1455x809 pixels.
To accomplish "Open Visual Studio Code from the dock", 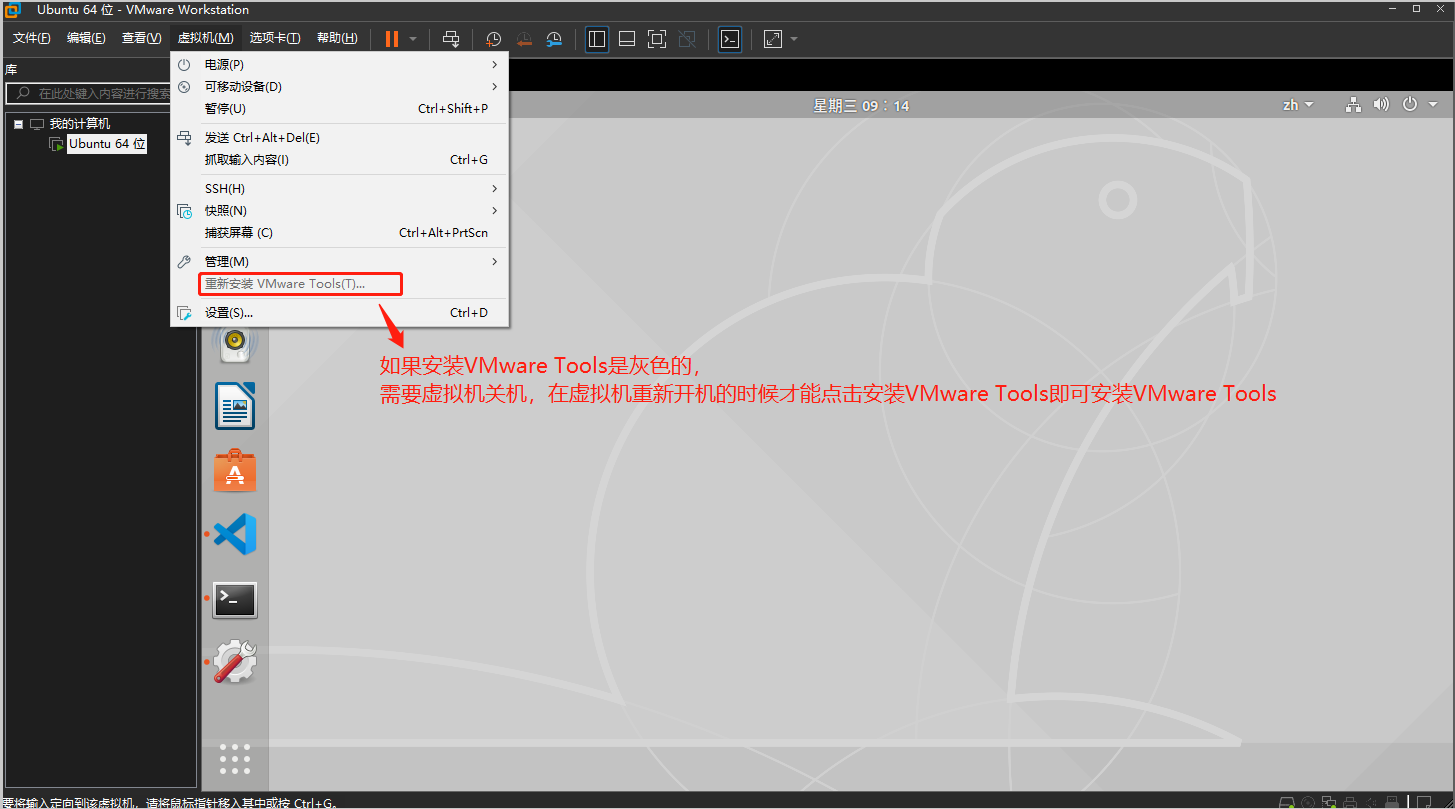I will (x=236, y=534).
